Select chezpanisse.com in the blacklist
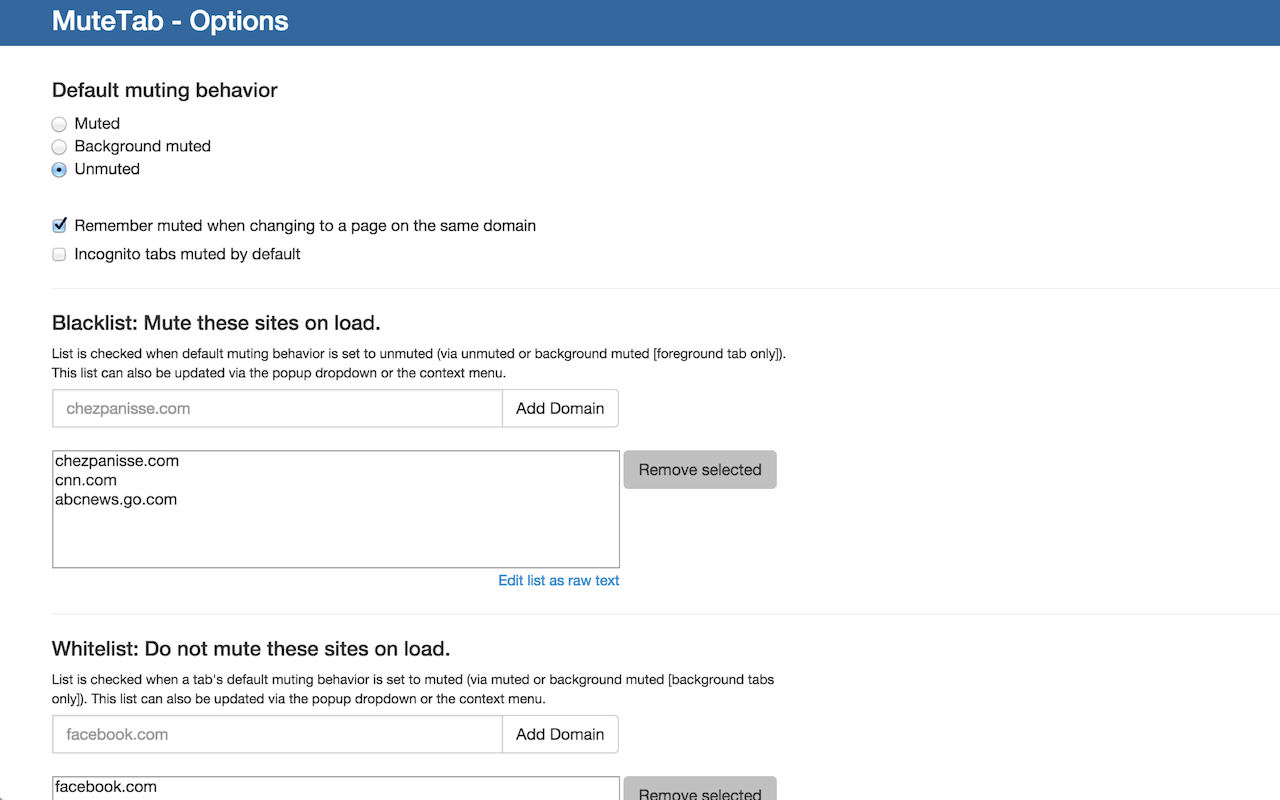 pyautogui.click(x=117, y=461)
